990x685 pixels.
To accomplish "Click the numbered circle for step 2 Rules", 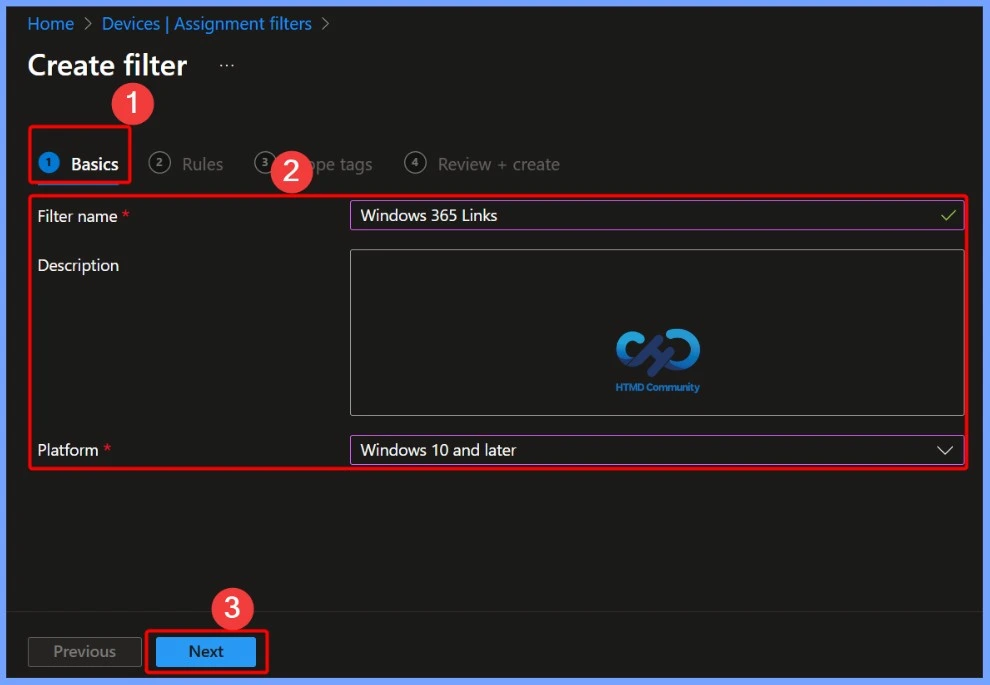I will [x=159, y=163].
